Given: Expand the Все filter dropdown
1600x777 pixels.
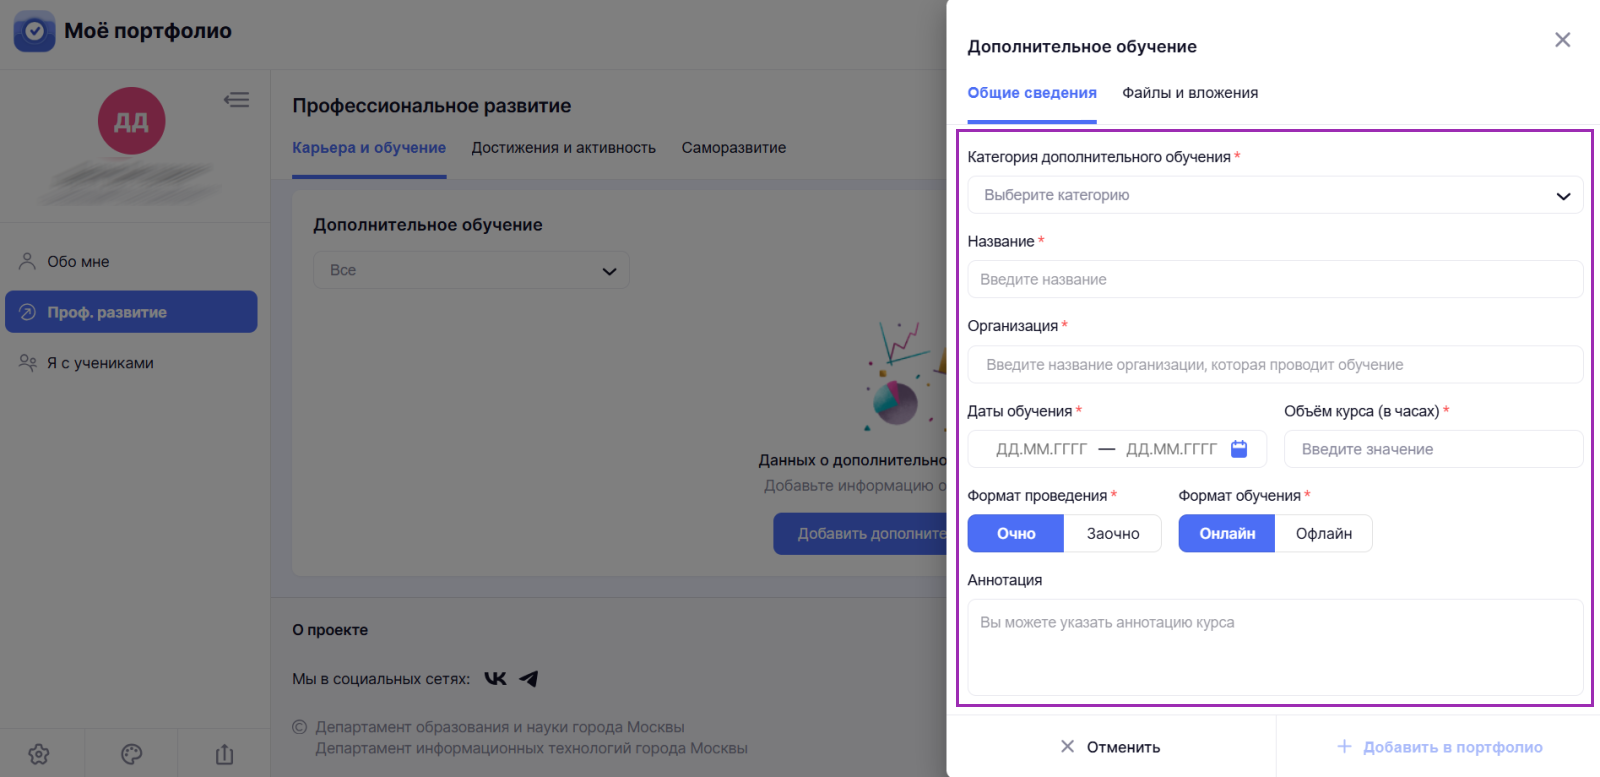Looking at the screenshot, I should pyautogui.click(x=471, y=270).
